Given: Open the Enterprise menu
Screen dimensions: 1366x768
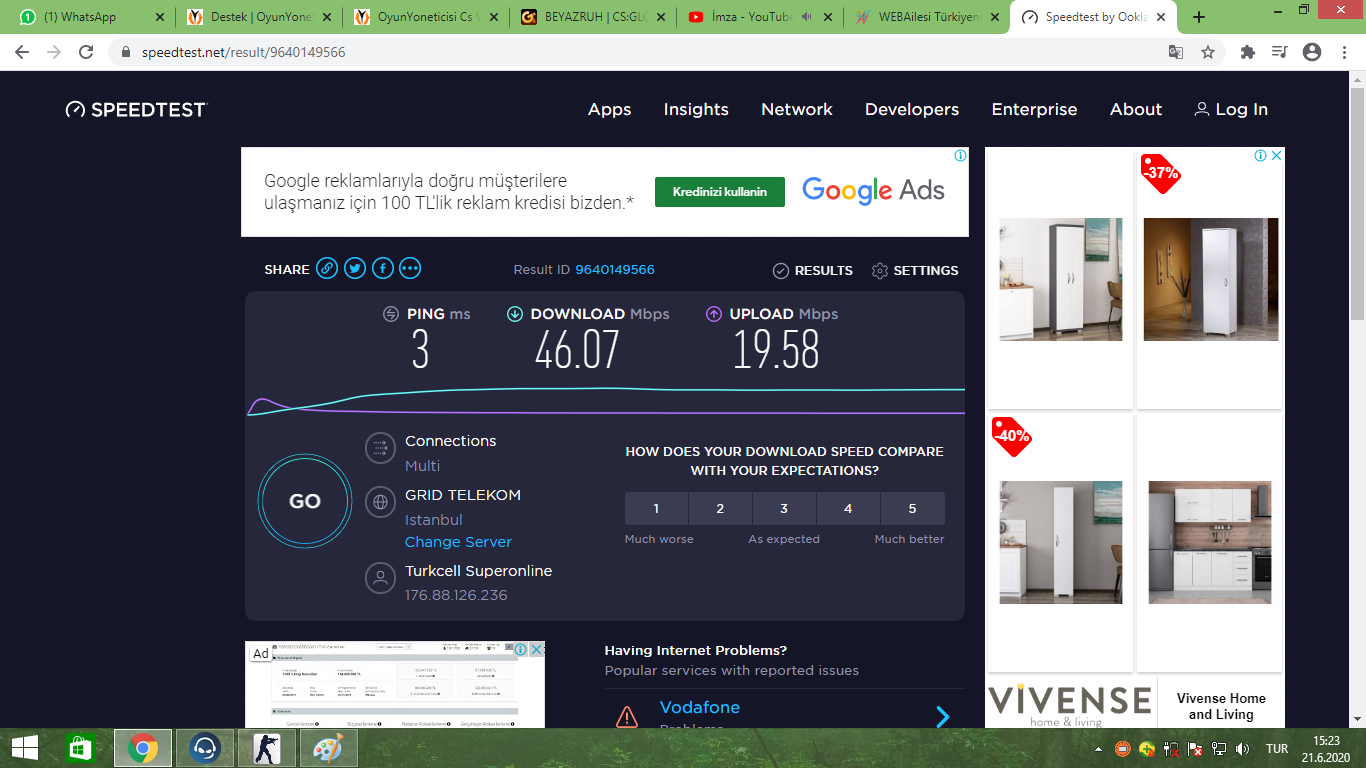Looking at the screenshot, I should 1034,110.
